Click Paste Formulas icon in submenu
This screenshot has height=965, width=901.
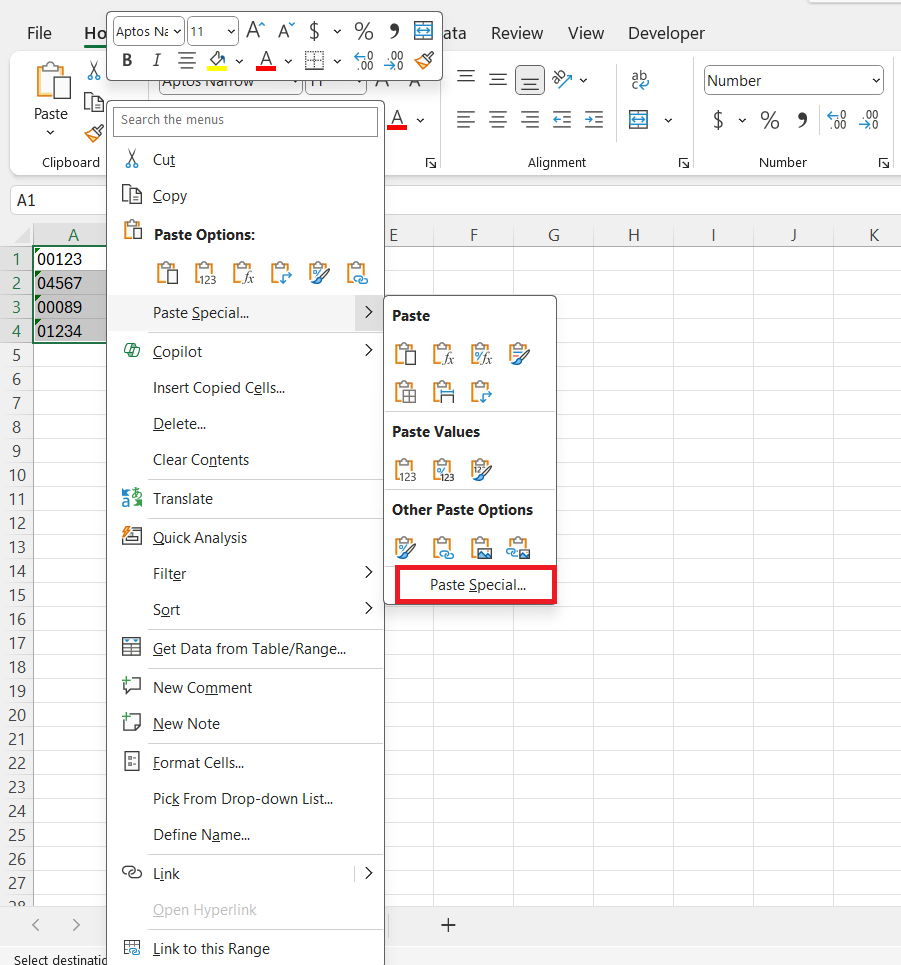click(x=443, y=354)
